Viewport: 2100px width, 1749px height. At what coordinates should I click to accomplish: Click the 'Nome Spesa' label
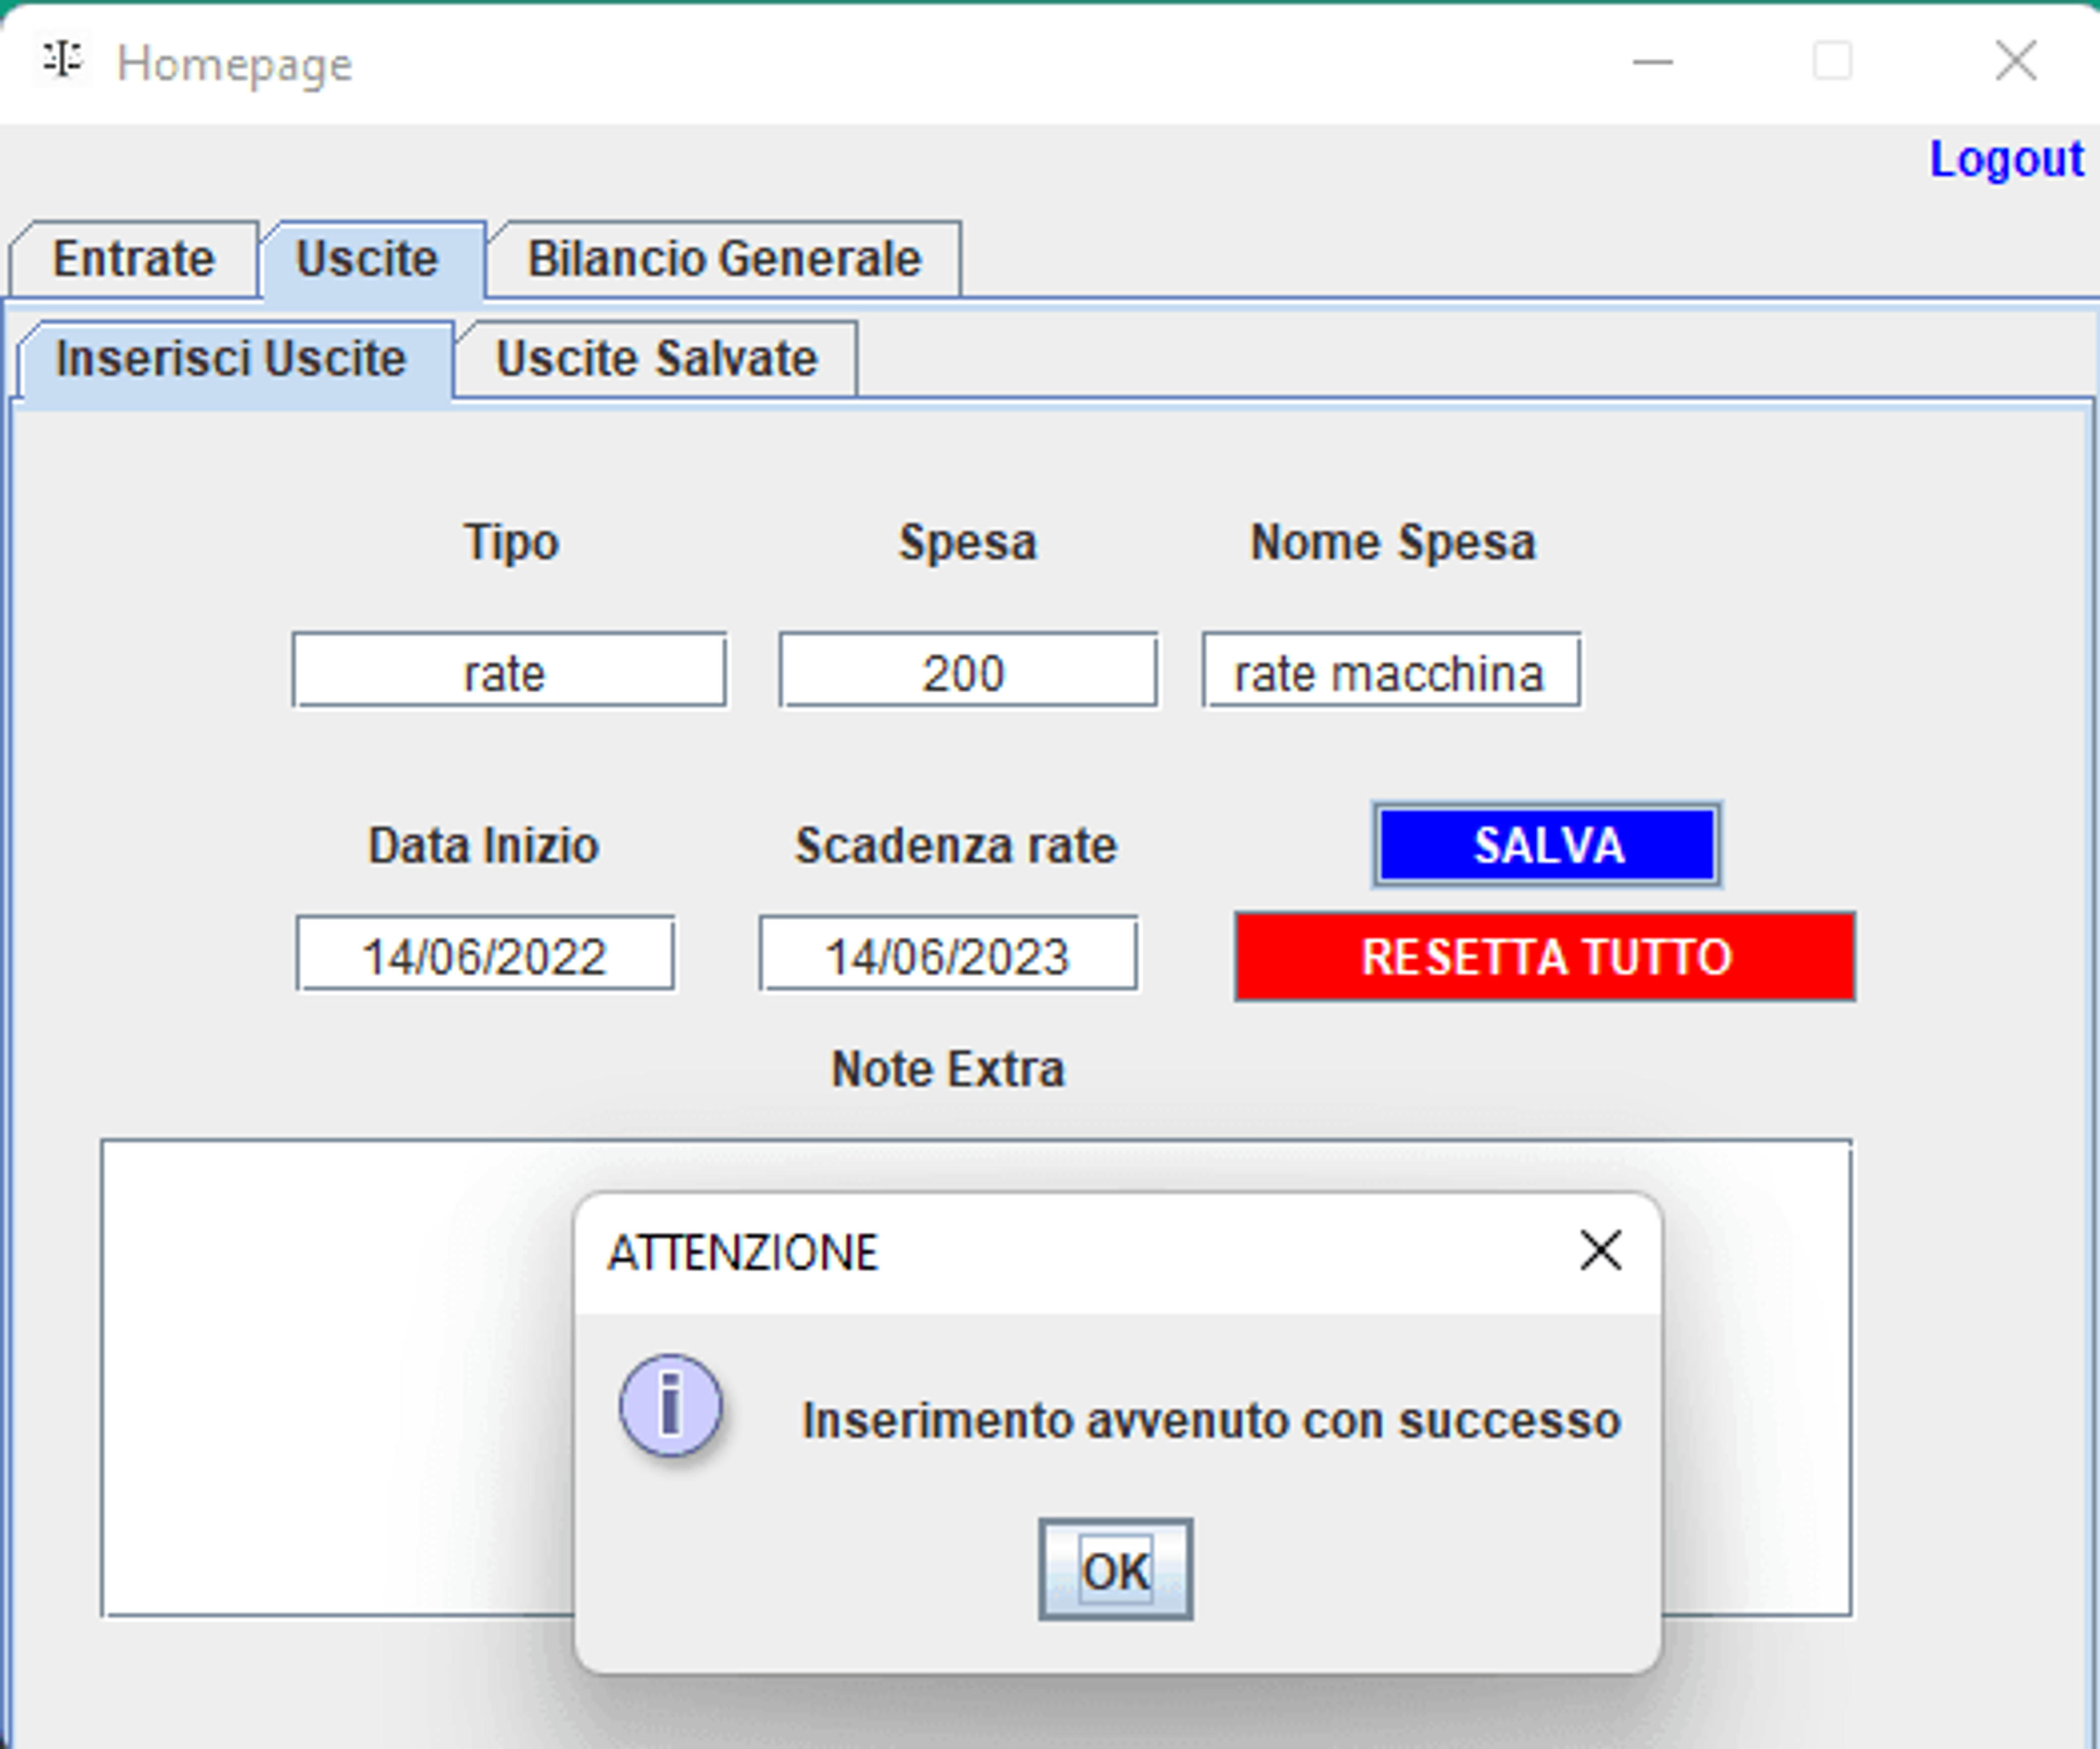click(x=1392, y=543)
